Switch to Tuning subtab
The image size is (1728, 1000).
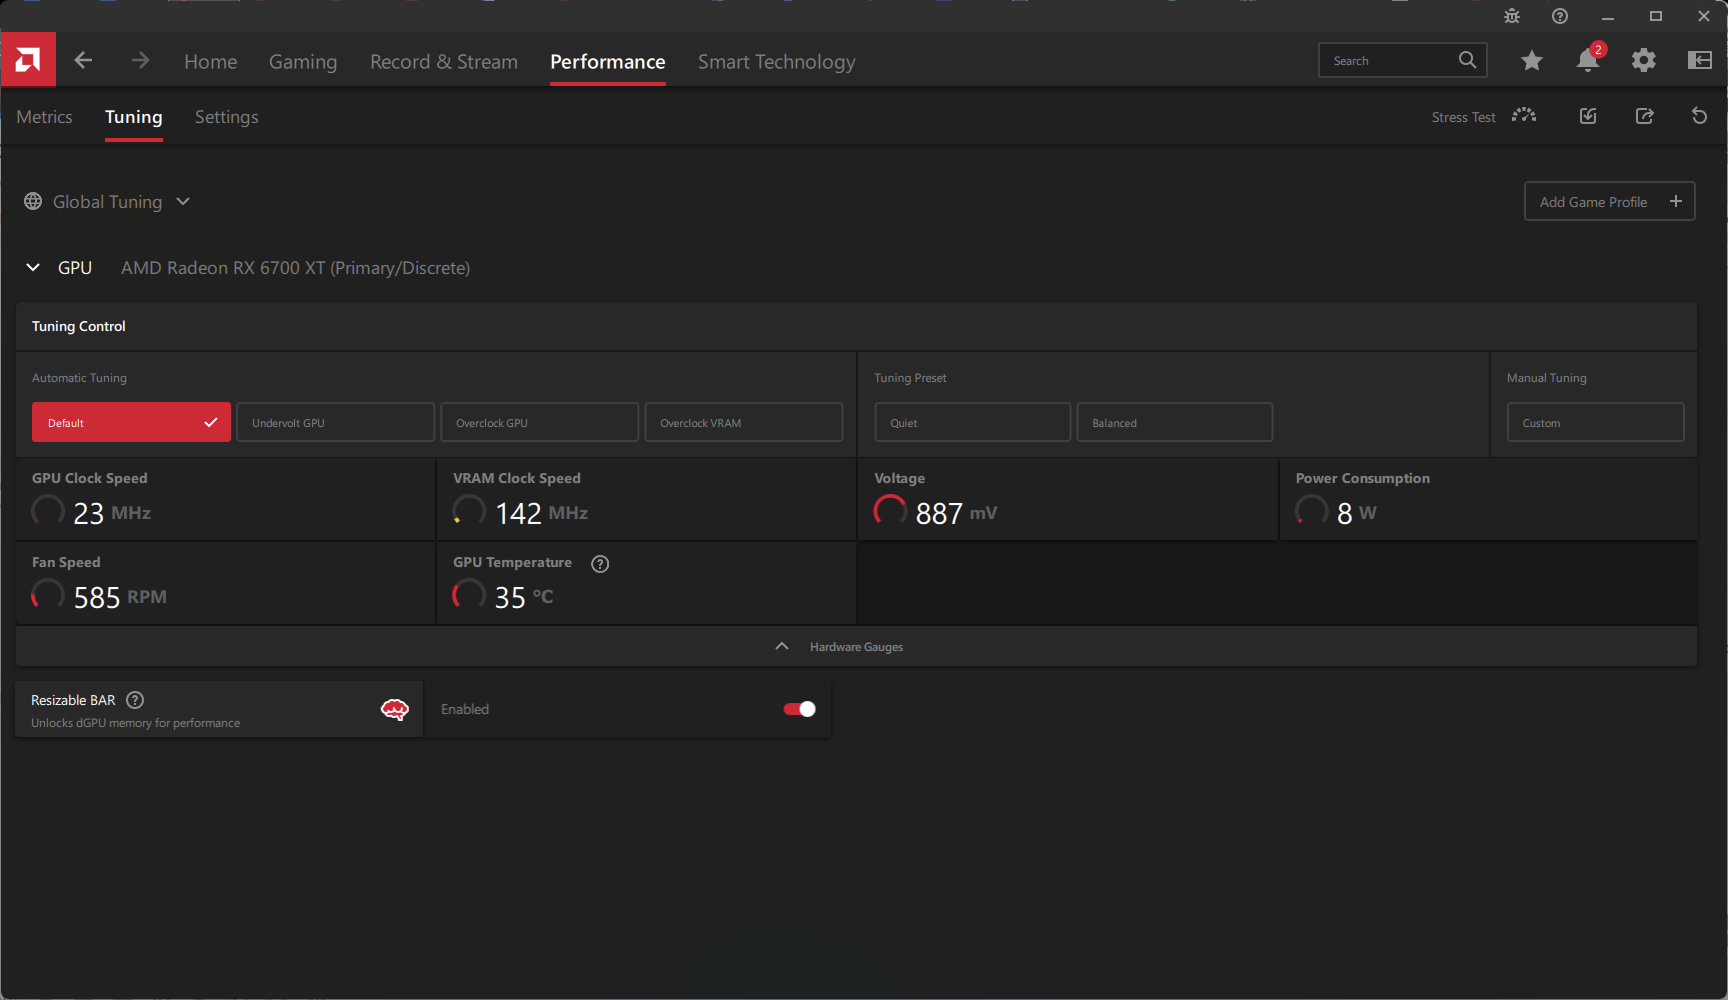click(133, 117)
